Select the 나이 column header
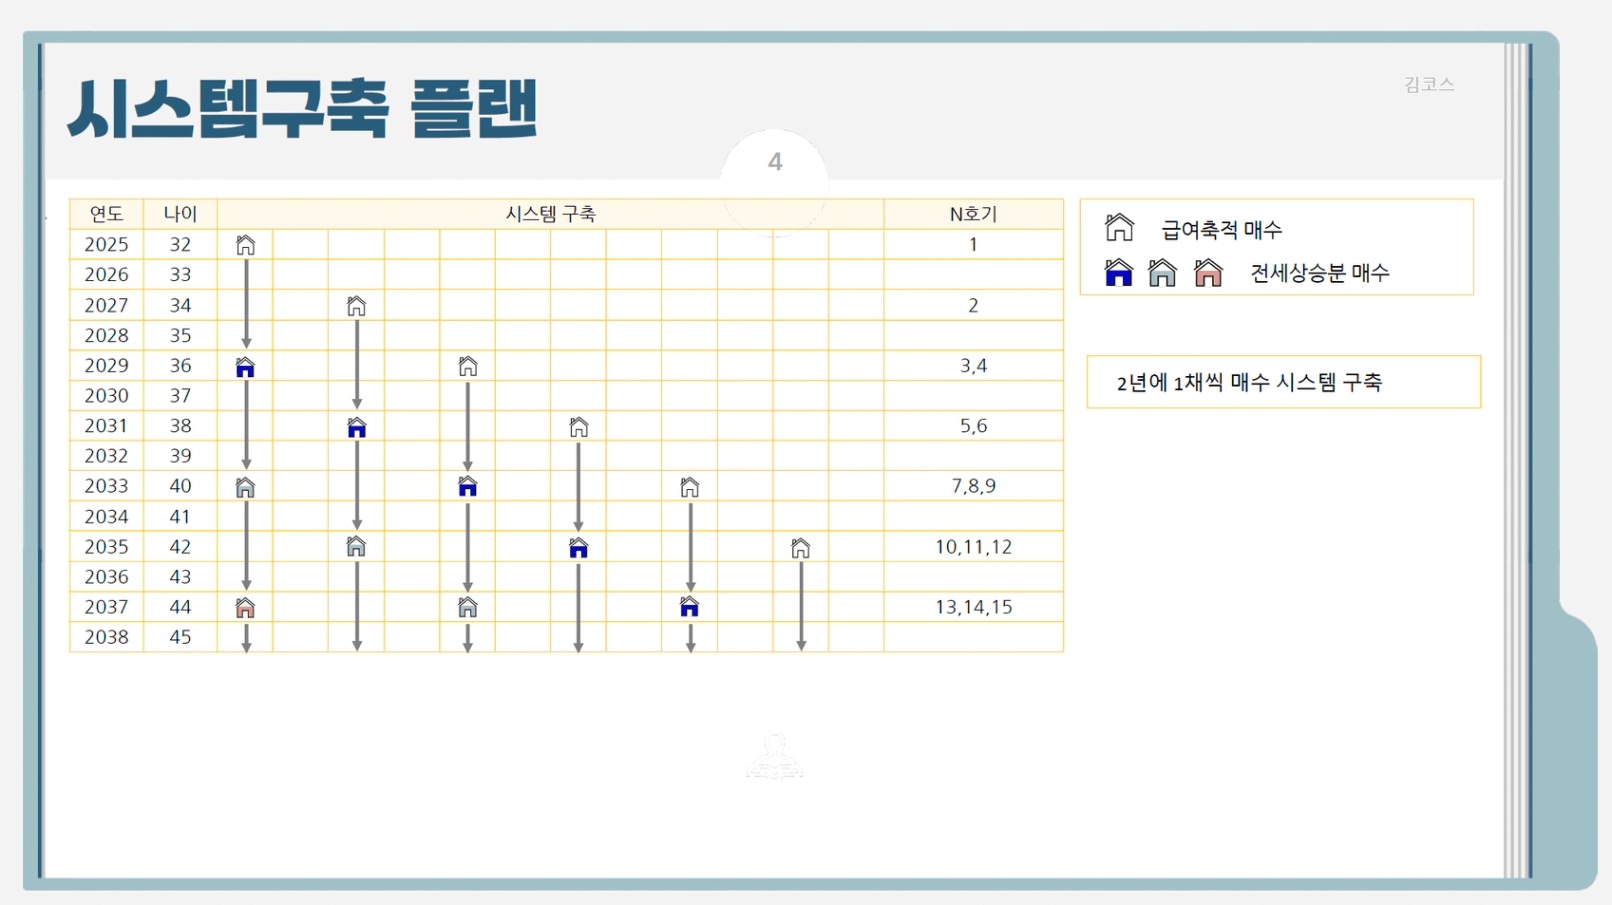The height and width of the screenshot is (905, 1612). pyautogui.click(x=180, y=214)
